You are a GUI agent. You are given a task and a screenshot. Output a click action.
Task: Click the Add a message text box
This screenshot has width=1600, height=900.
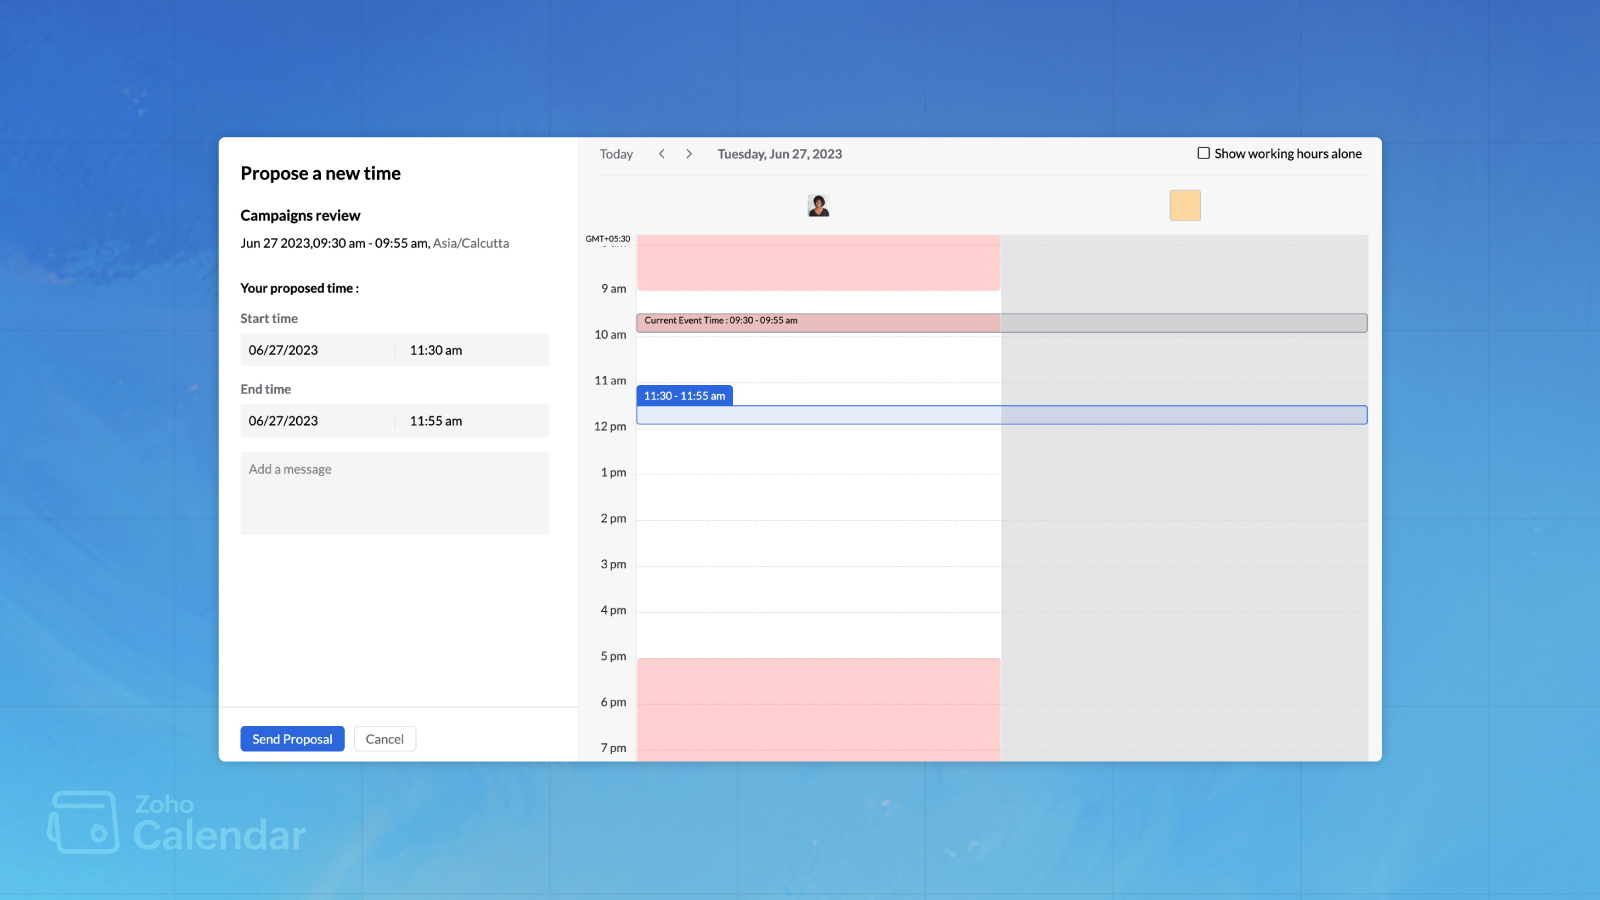pyautogui.click(x=394, y=493)
